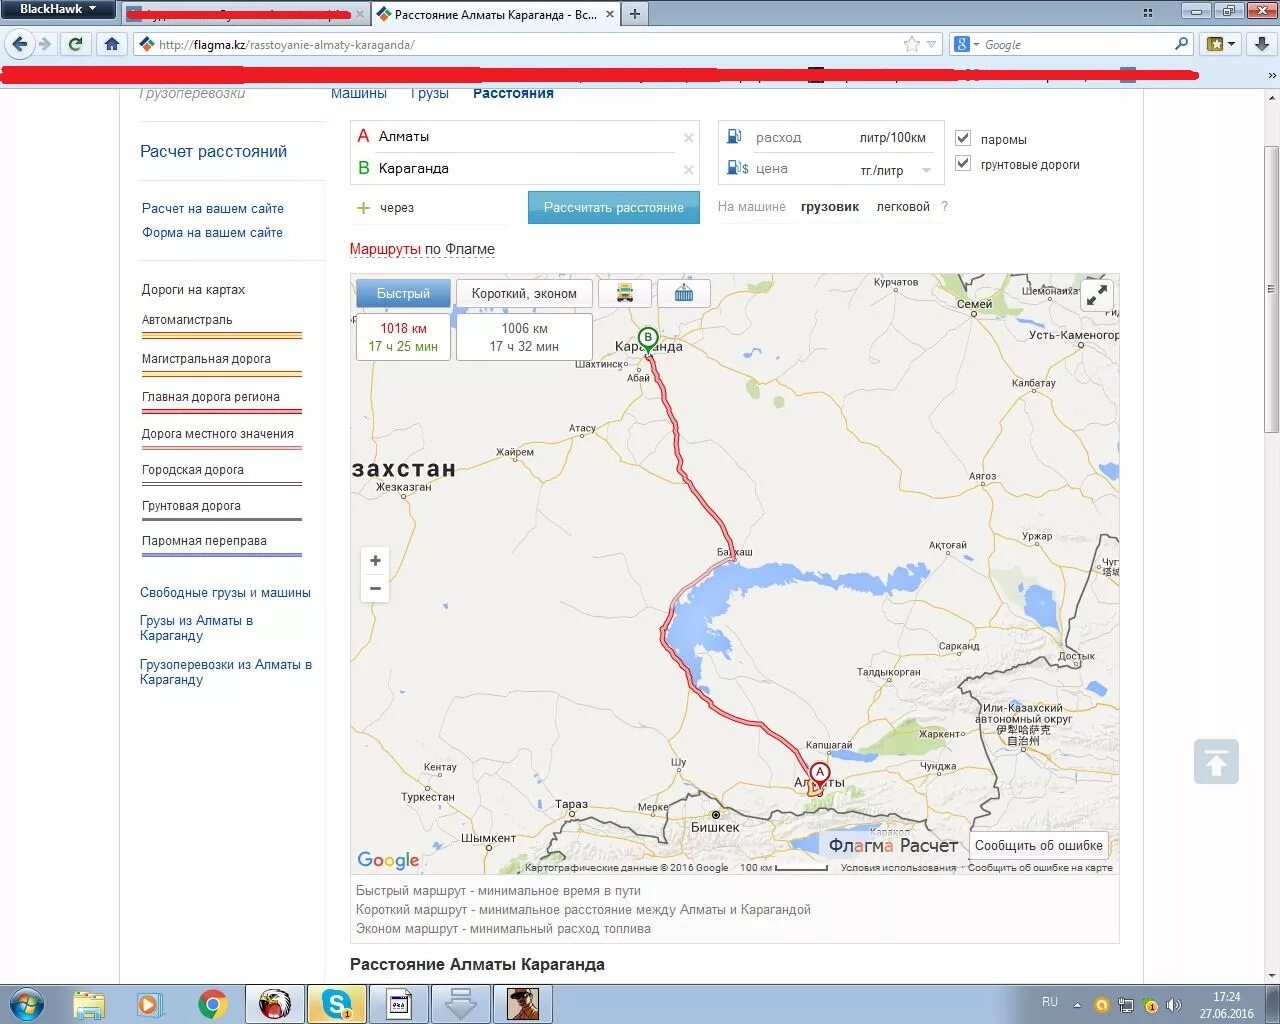The width and height of the screenshot is (1280, 1024).
Task: Select грузовик vehicle type
Action: 830,207
